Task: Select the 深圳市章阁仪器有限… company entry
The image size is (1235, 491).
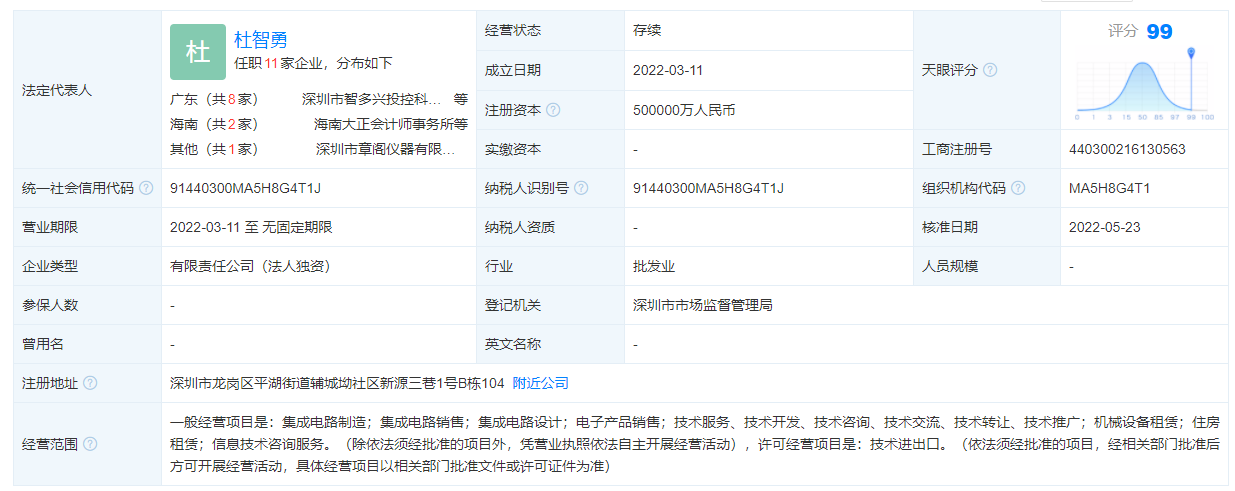Action: click(385, 149)
